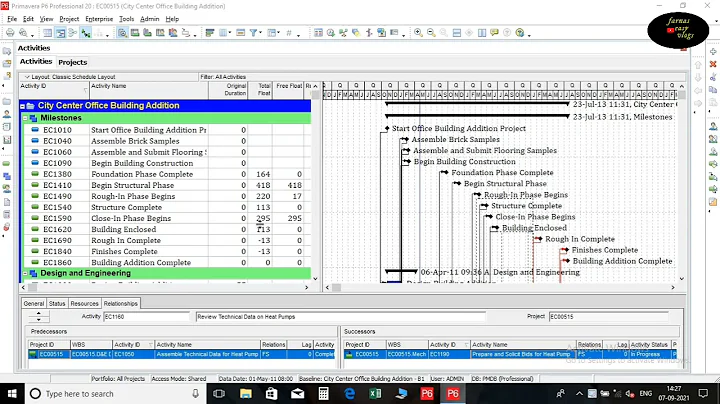
Task: Open the dropdown arrow after Print Preview
Action: 33,35
